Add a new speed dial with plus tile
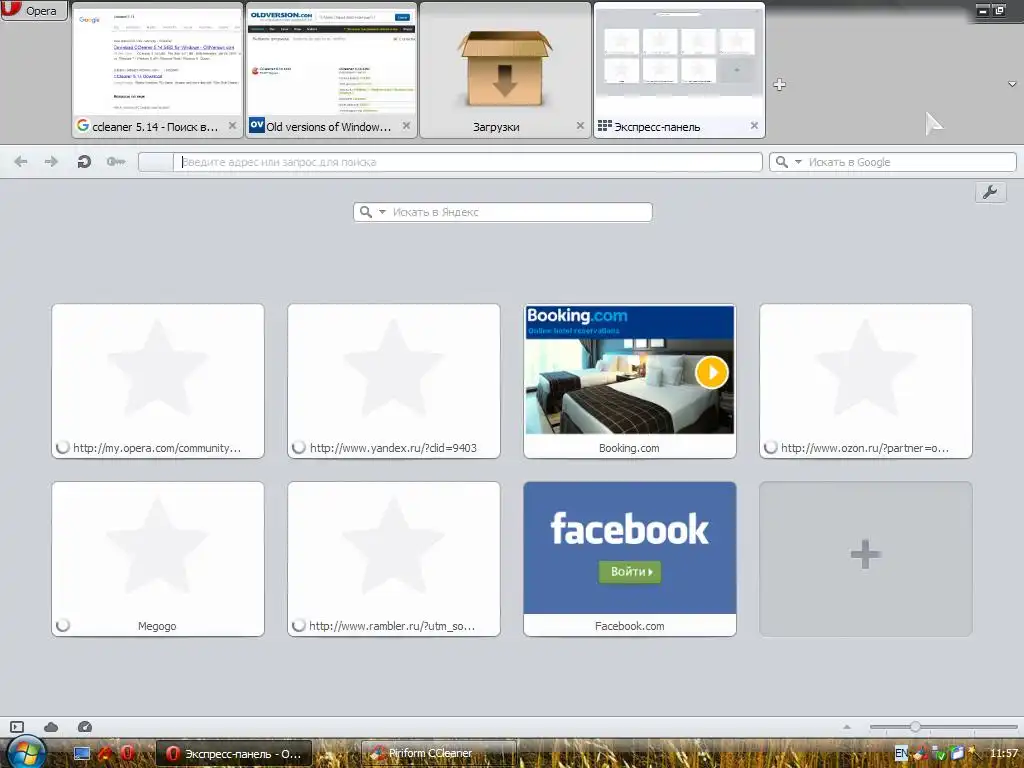This screenshot has height=768, width=1024. coord(865,559)
